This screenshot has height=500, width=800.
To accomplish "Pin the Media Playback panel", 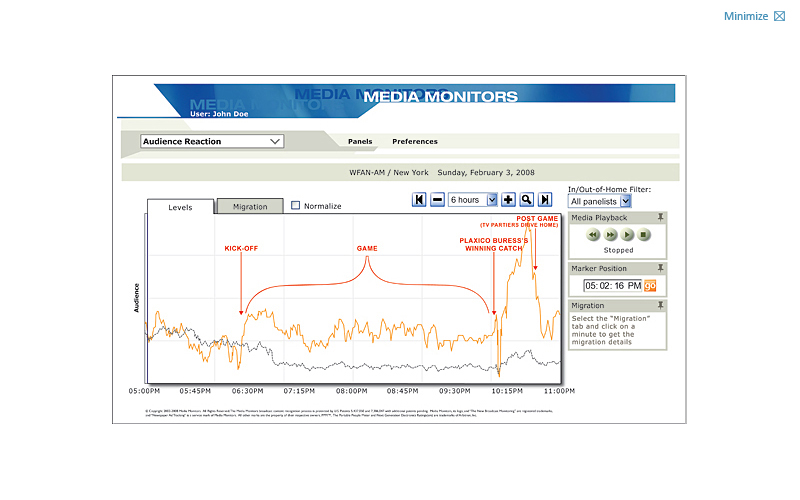I will [660, 217].
